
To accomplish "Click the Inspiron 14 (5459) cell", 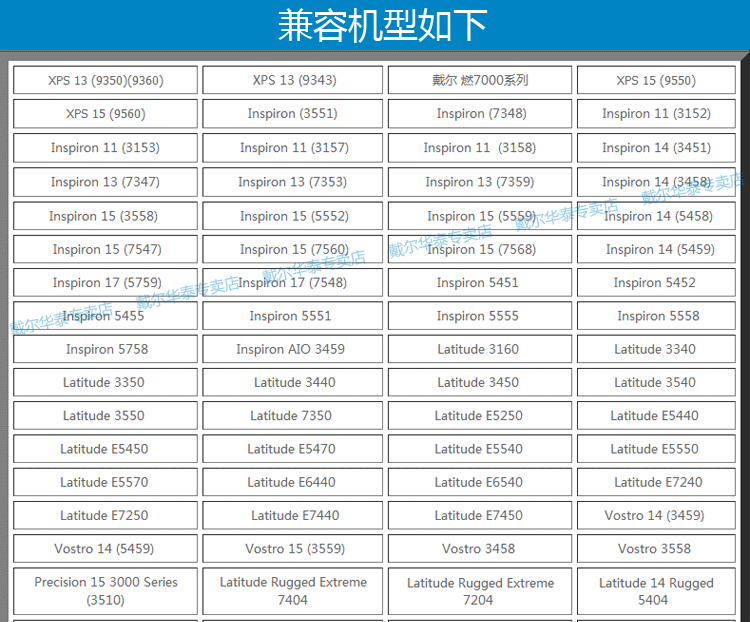I will coord(656,249).
